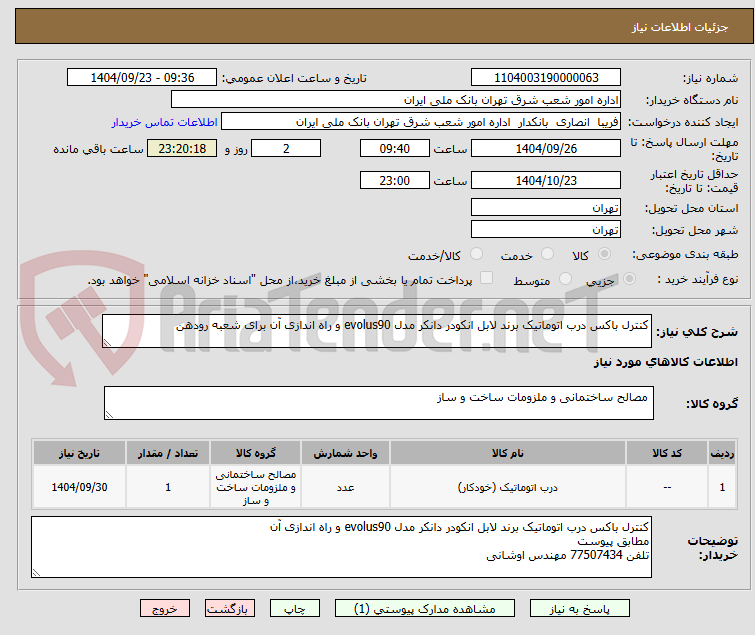The width and height of the screenshot is (755, 635).
Task: Select the جزیی purchase type radio
Action: (629, 279)
